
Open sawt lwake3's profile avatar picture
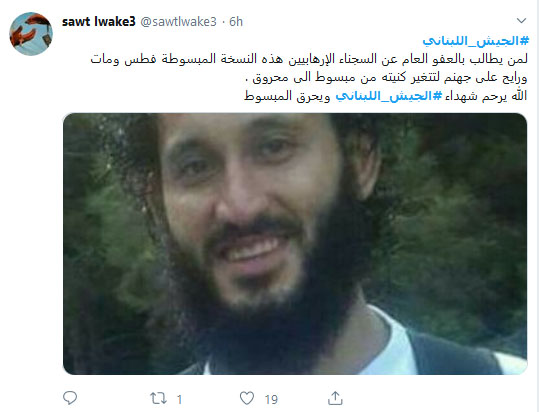tap(31, 34)
